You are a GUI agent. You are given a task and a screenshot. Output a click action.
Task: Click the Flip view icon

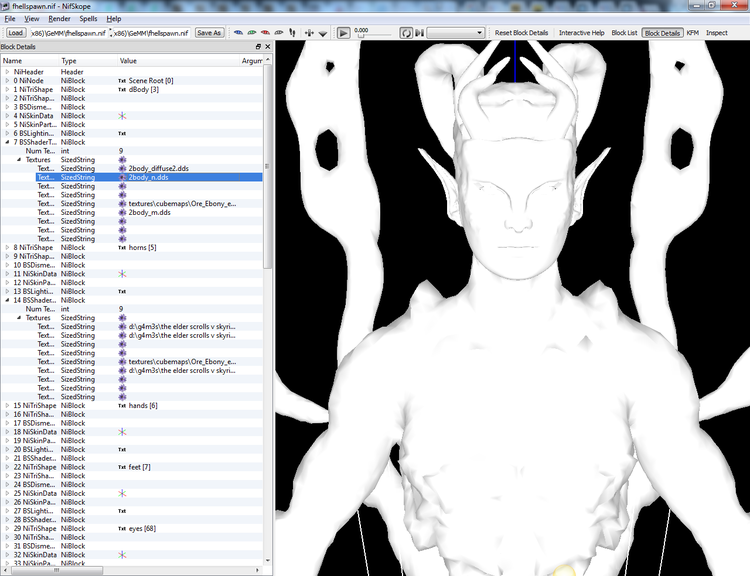point(309,33)
